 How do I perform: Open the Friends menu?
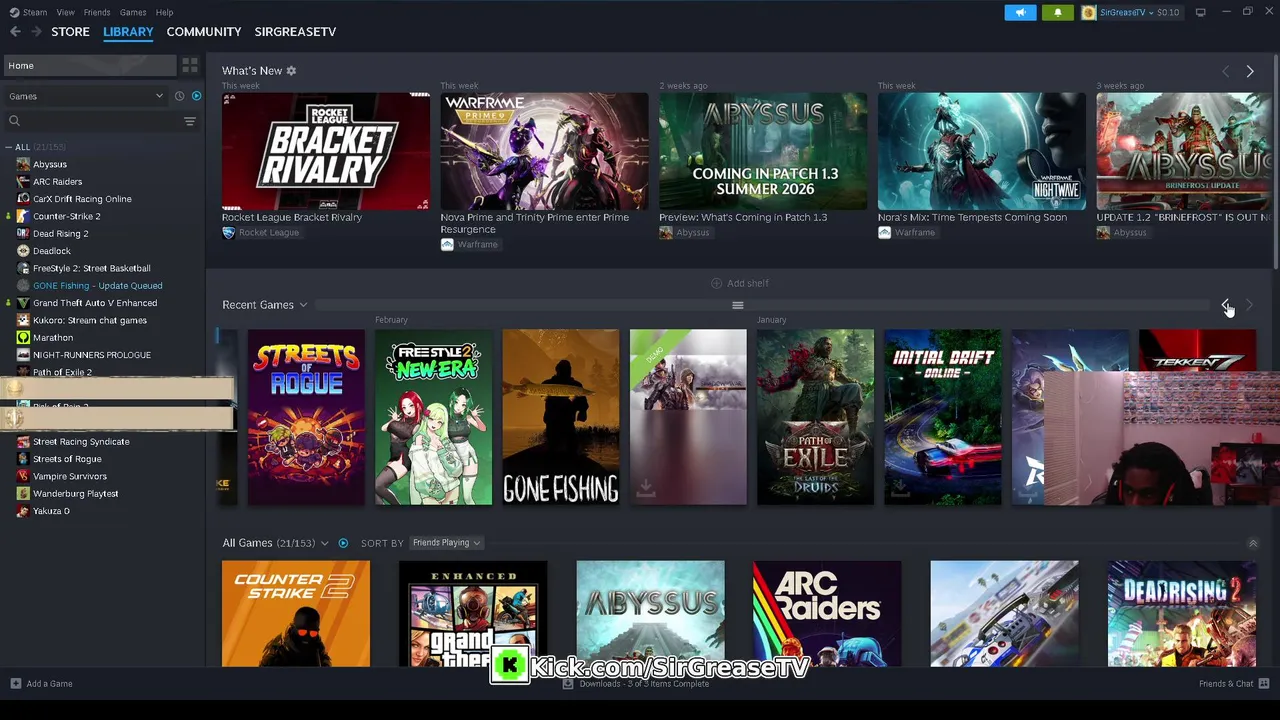(97, 12)
